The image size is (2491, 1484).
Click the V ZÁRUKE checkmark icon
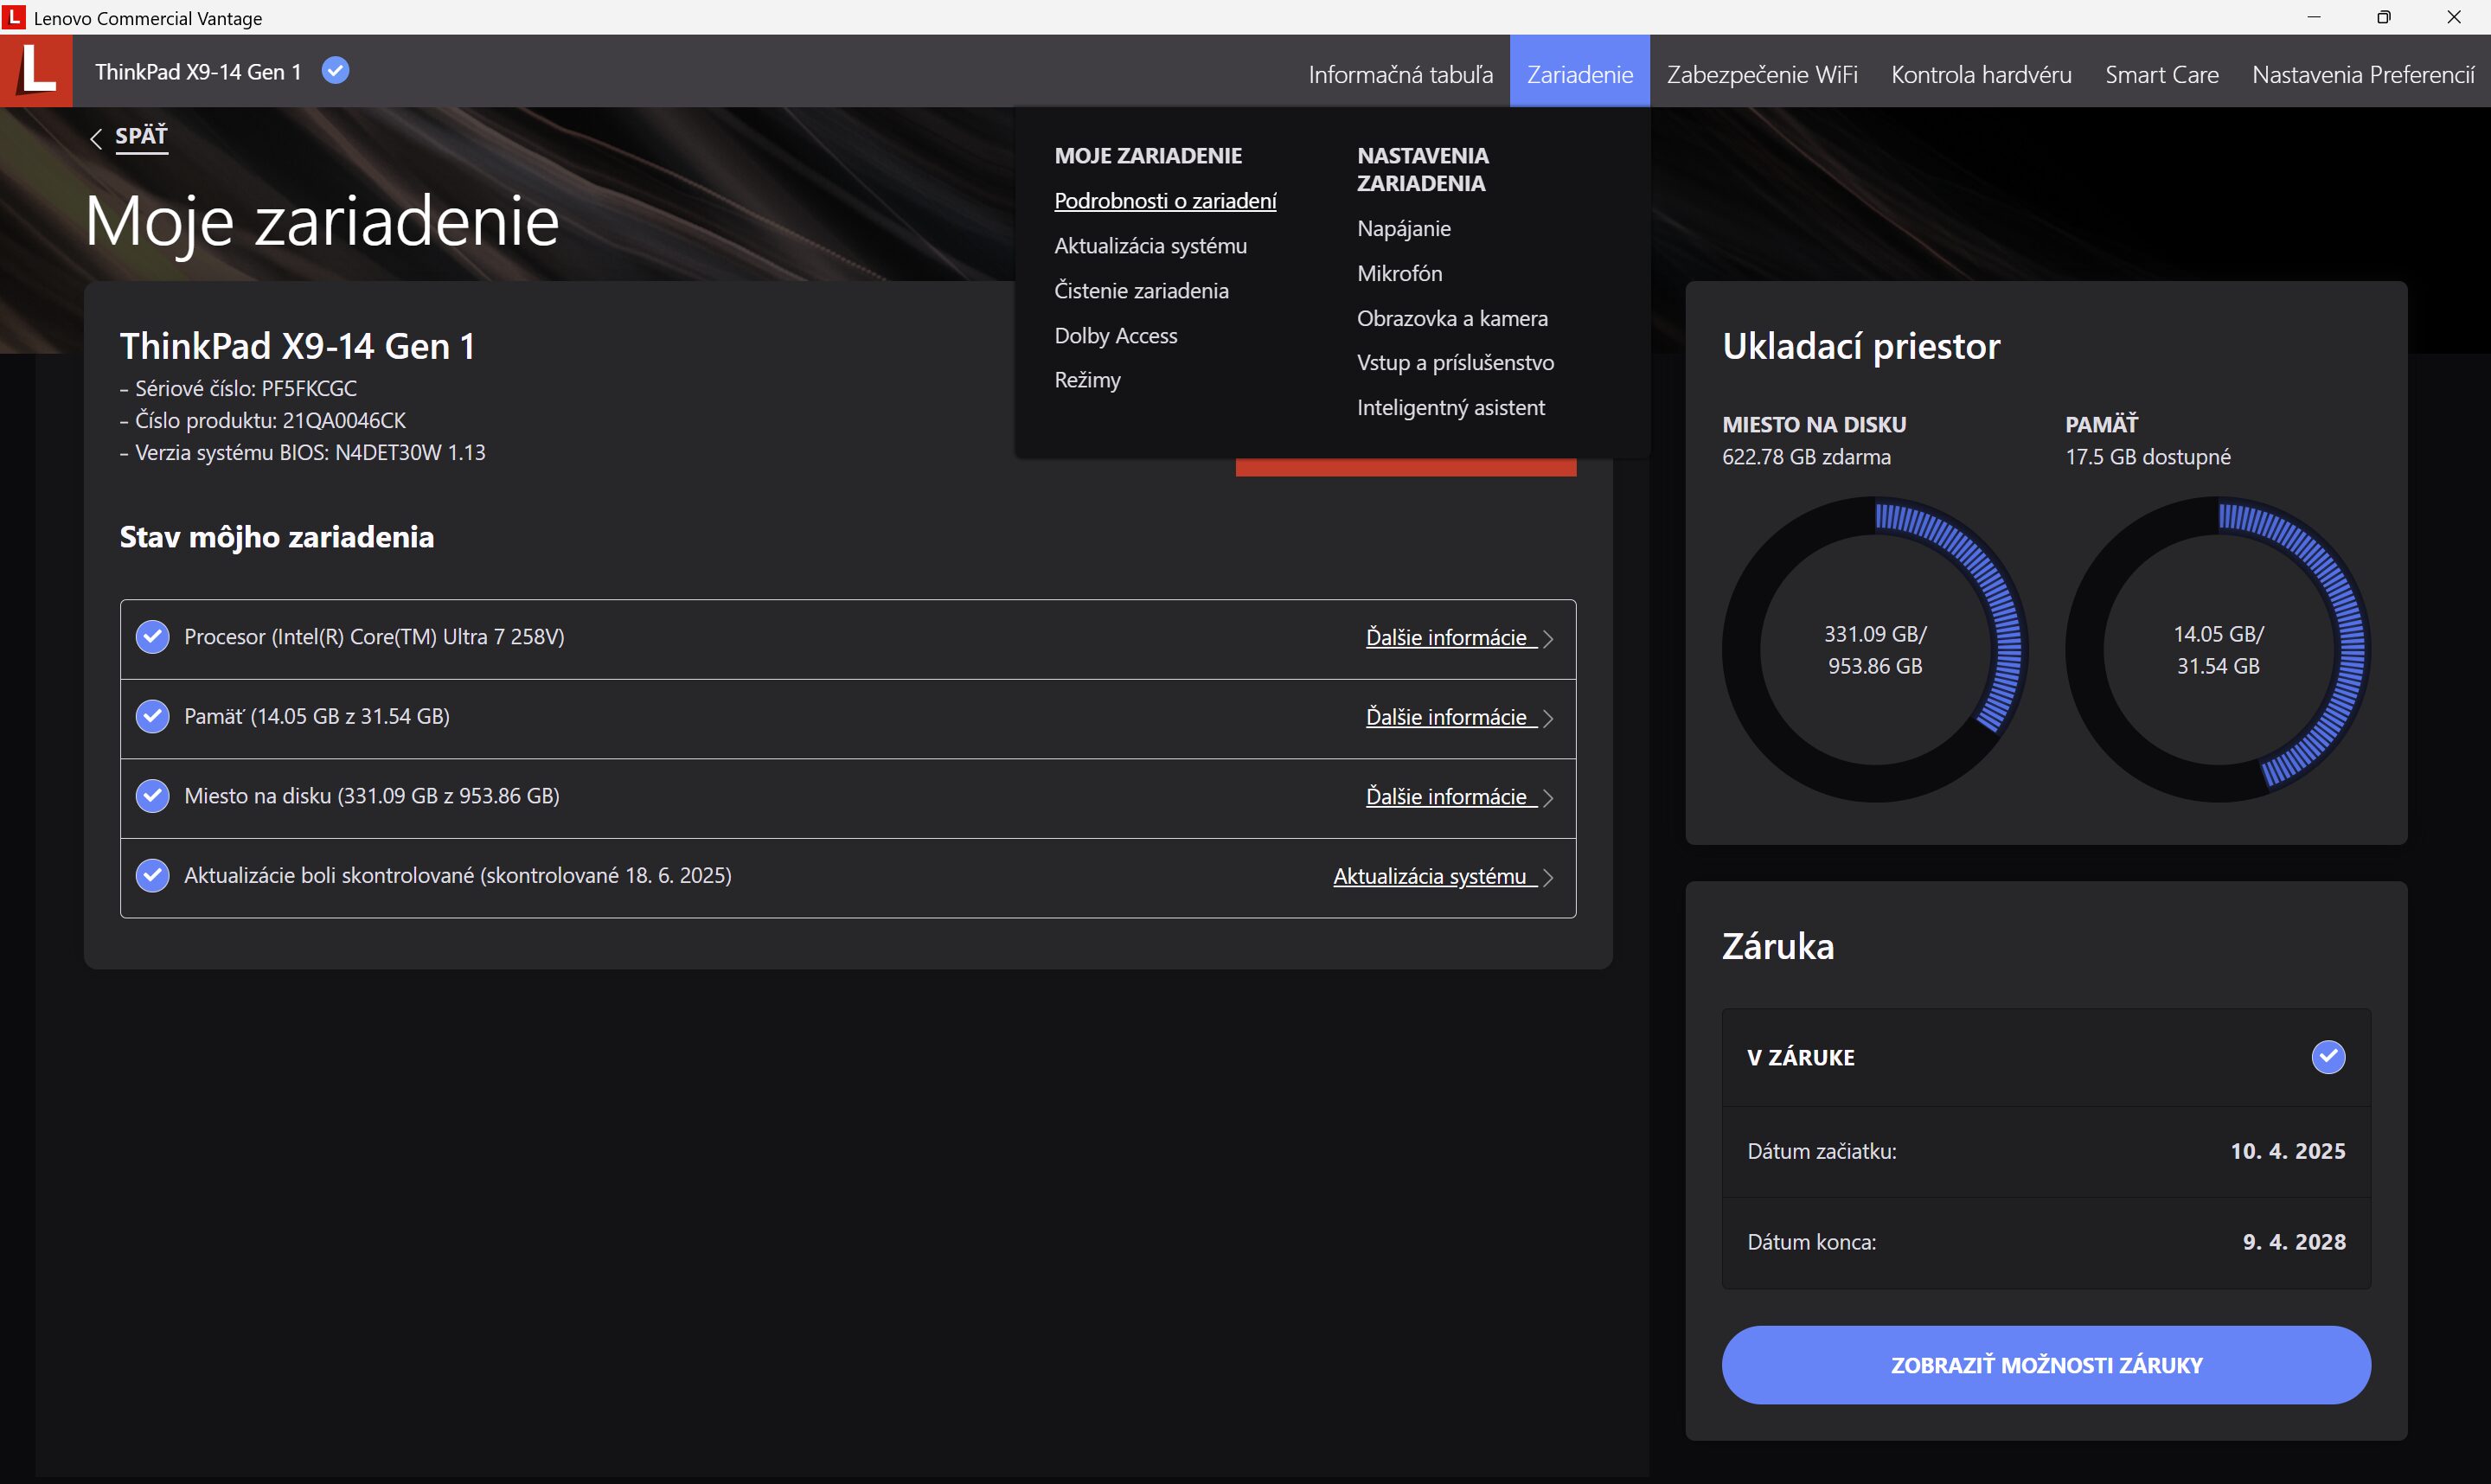click(x=2328, y=1057)
